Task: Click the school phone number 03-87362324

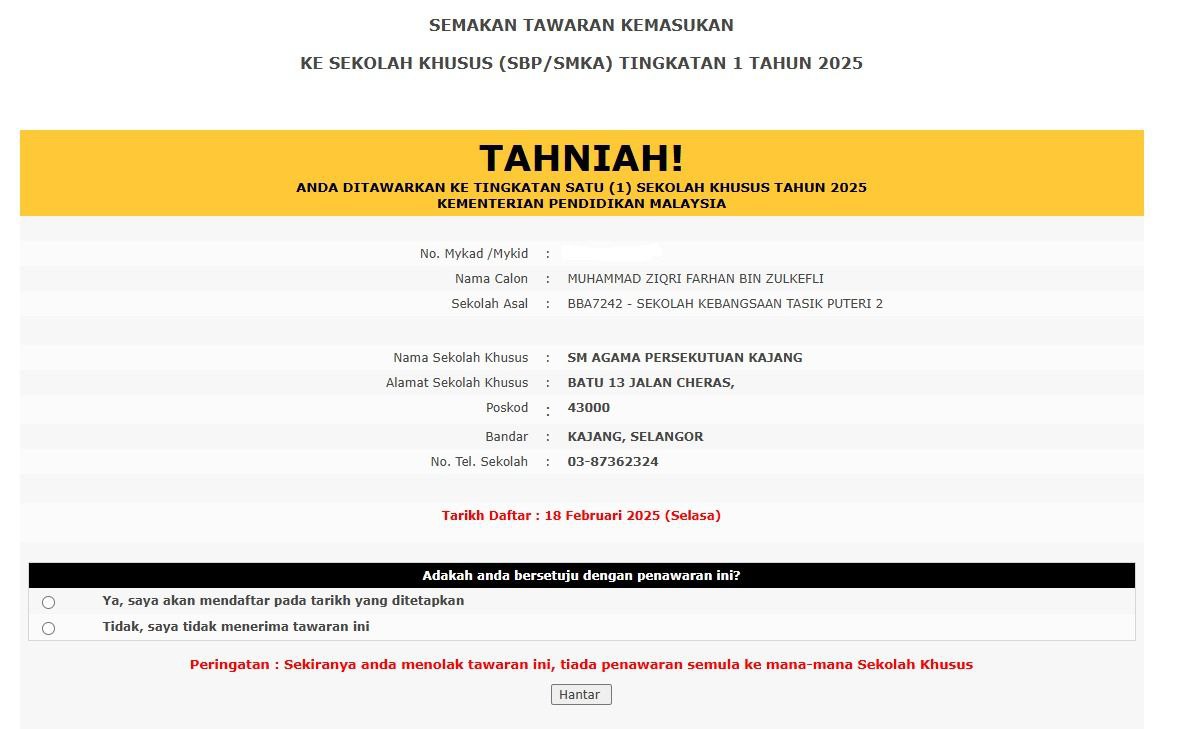Action: (x=613, y=462)
